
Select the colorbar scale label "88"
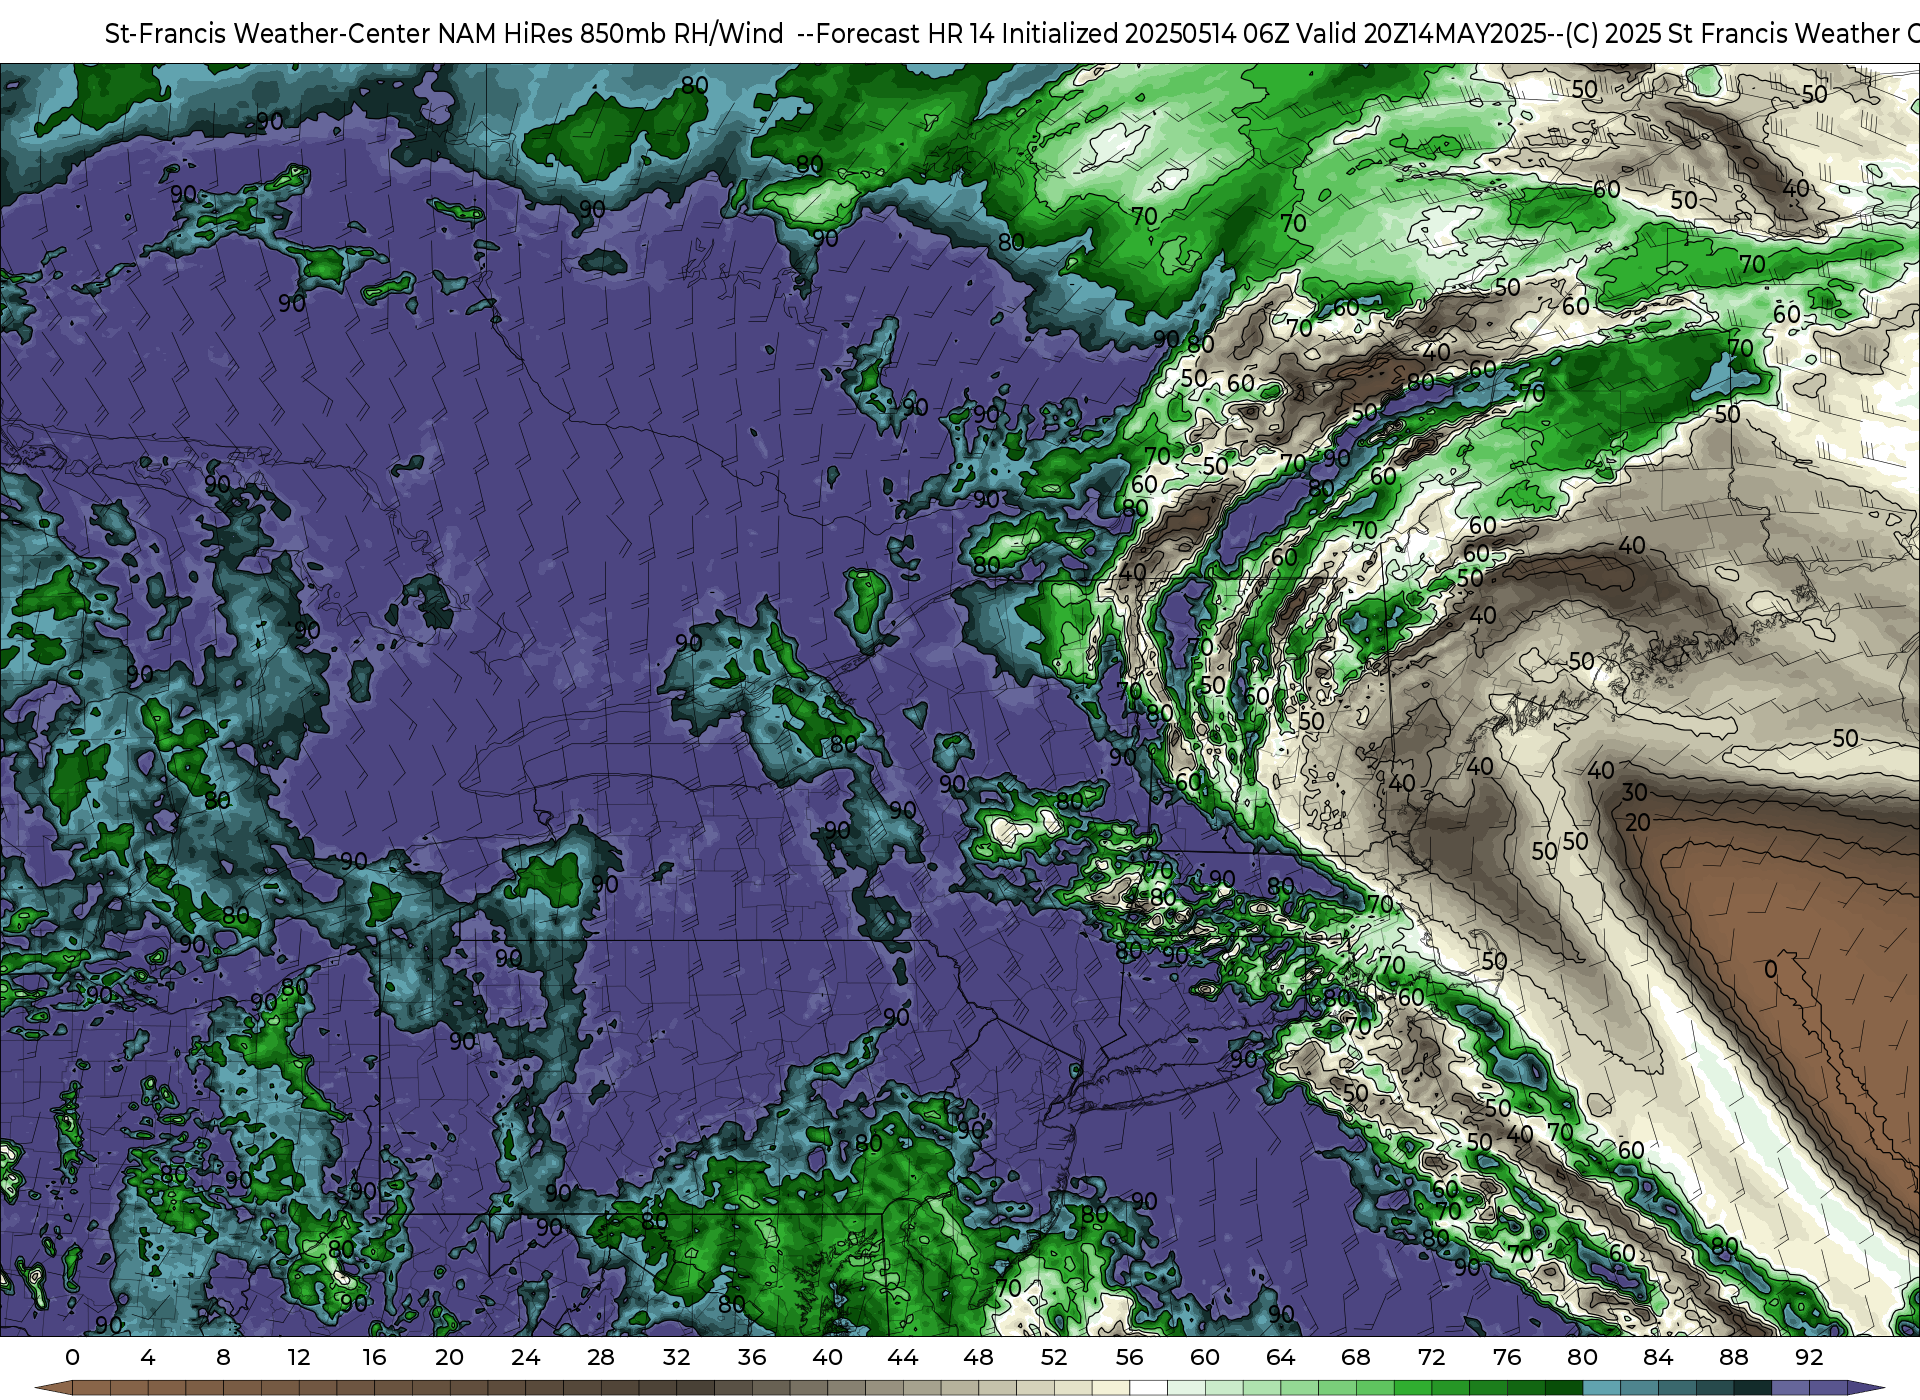point(1733,1357)
